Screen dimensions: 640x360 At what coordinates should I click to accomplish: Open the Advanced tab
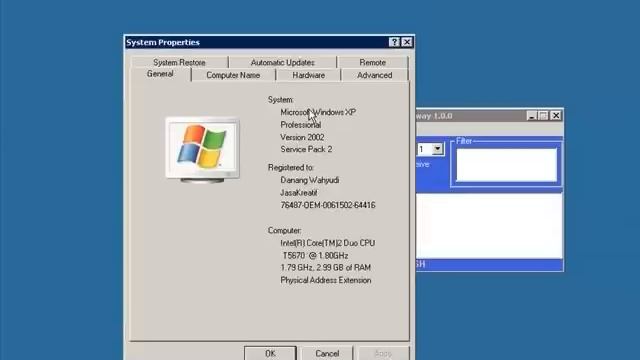pos(374,75)
